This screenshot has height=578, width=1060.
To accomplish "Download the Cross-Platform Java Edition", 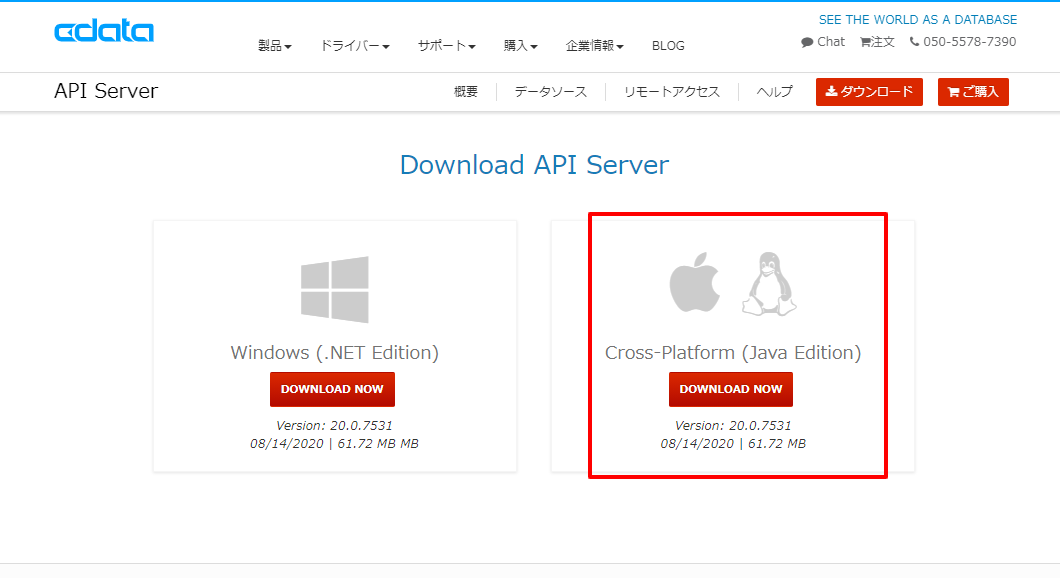I will click(x=731, y=389).
